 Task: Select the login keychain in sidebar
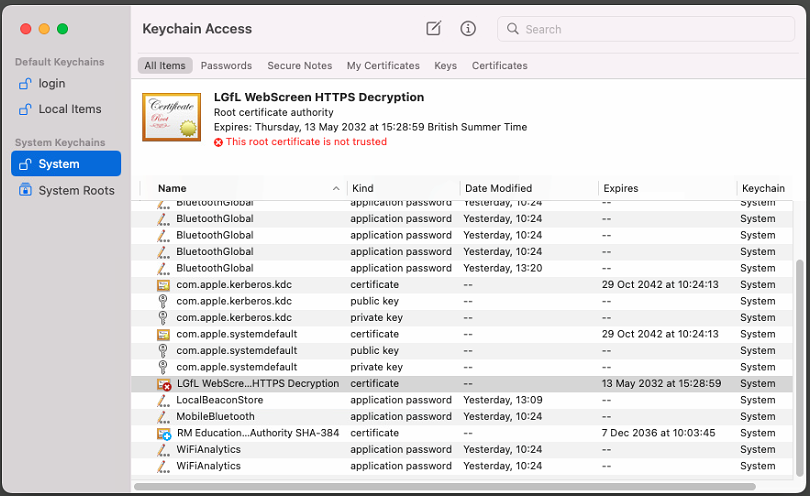51,83
